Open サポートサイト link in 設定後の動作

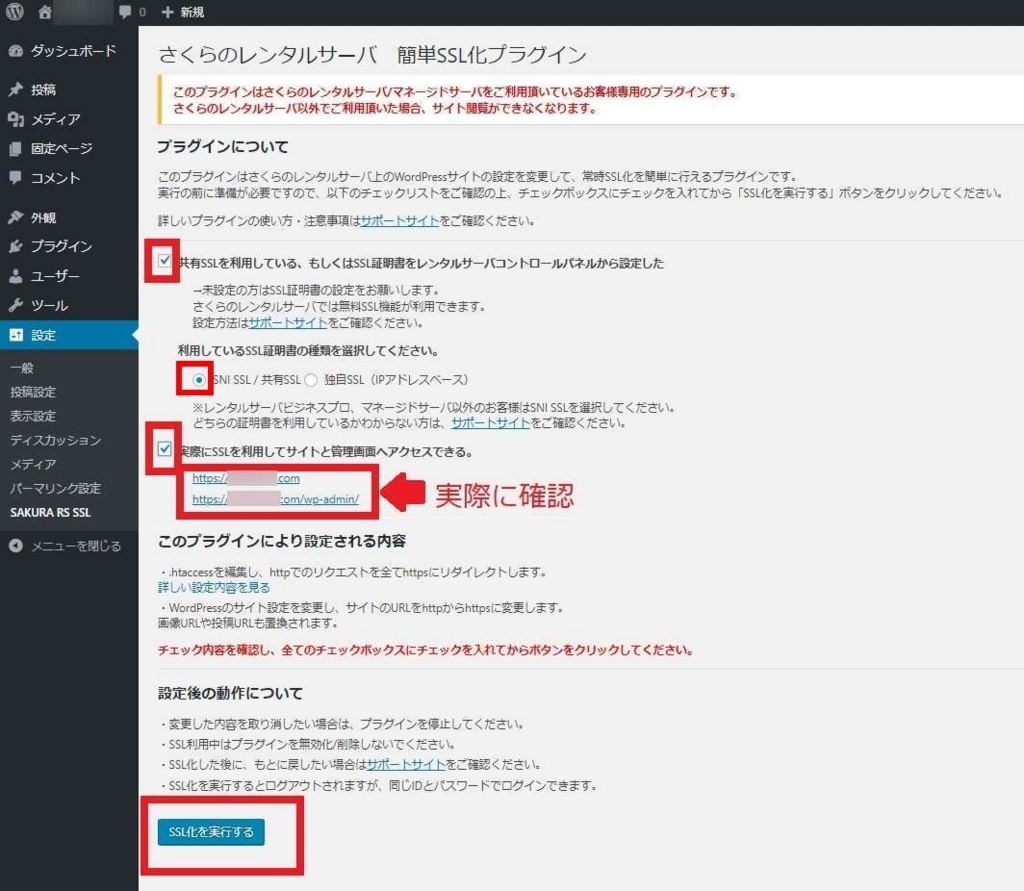coord(406,764)
